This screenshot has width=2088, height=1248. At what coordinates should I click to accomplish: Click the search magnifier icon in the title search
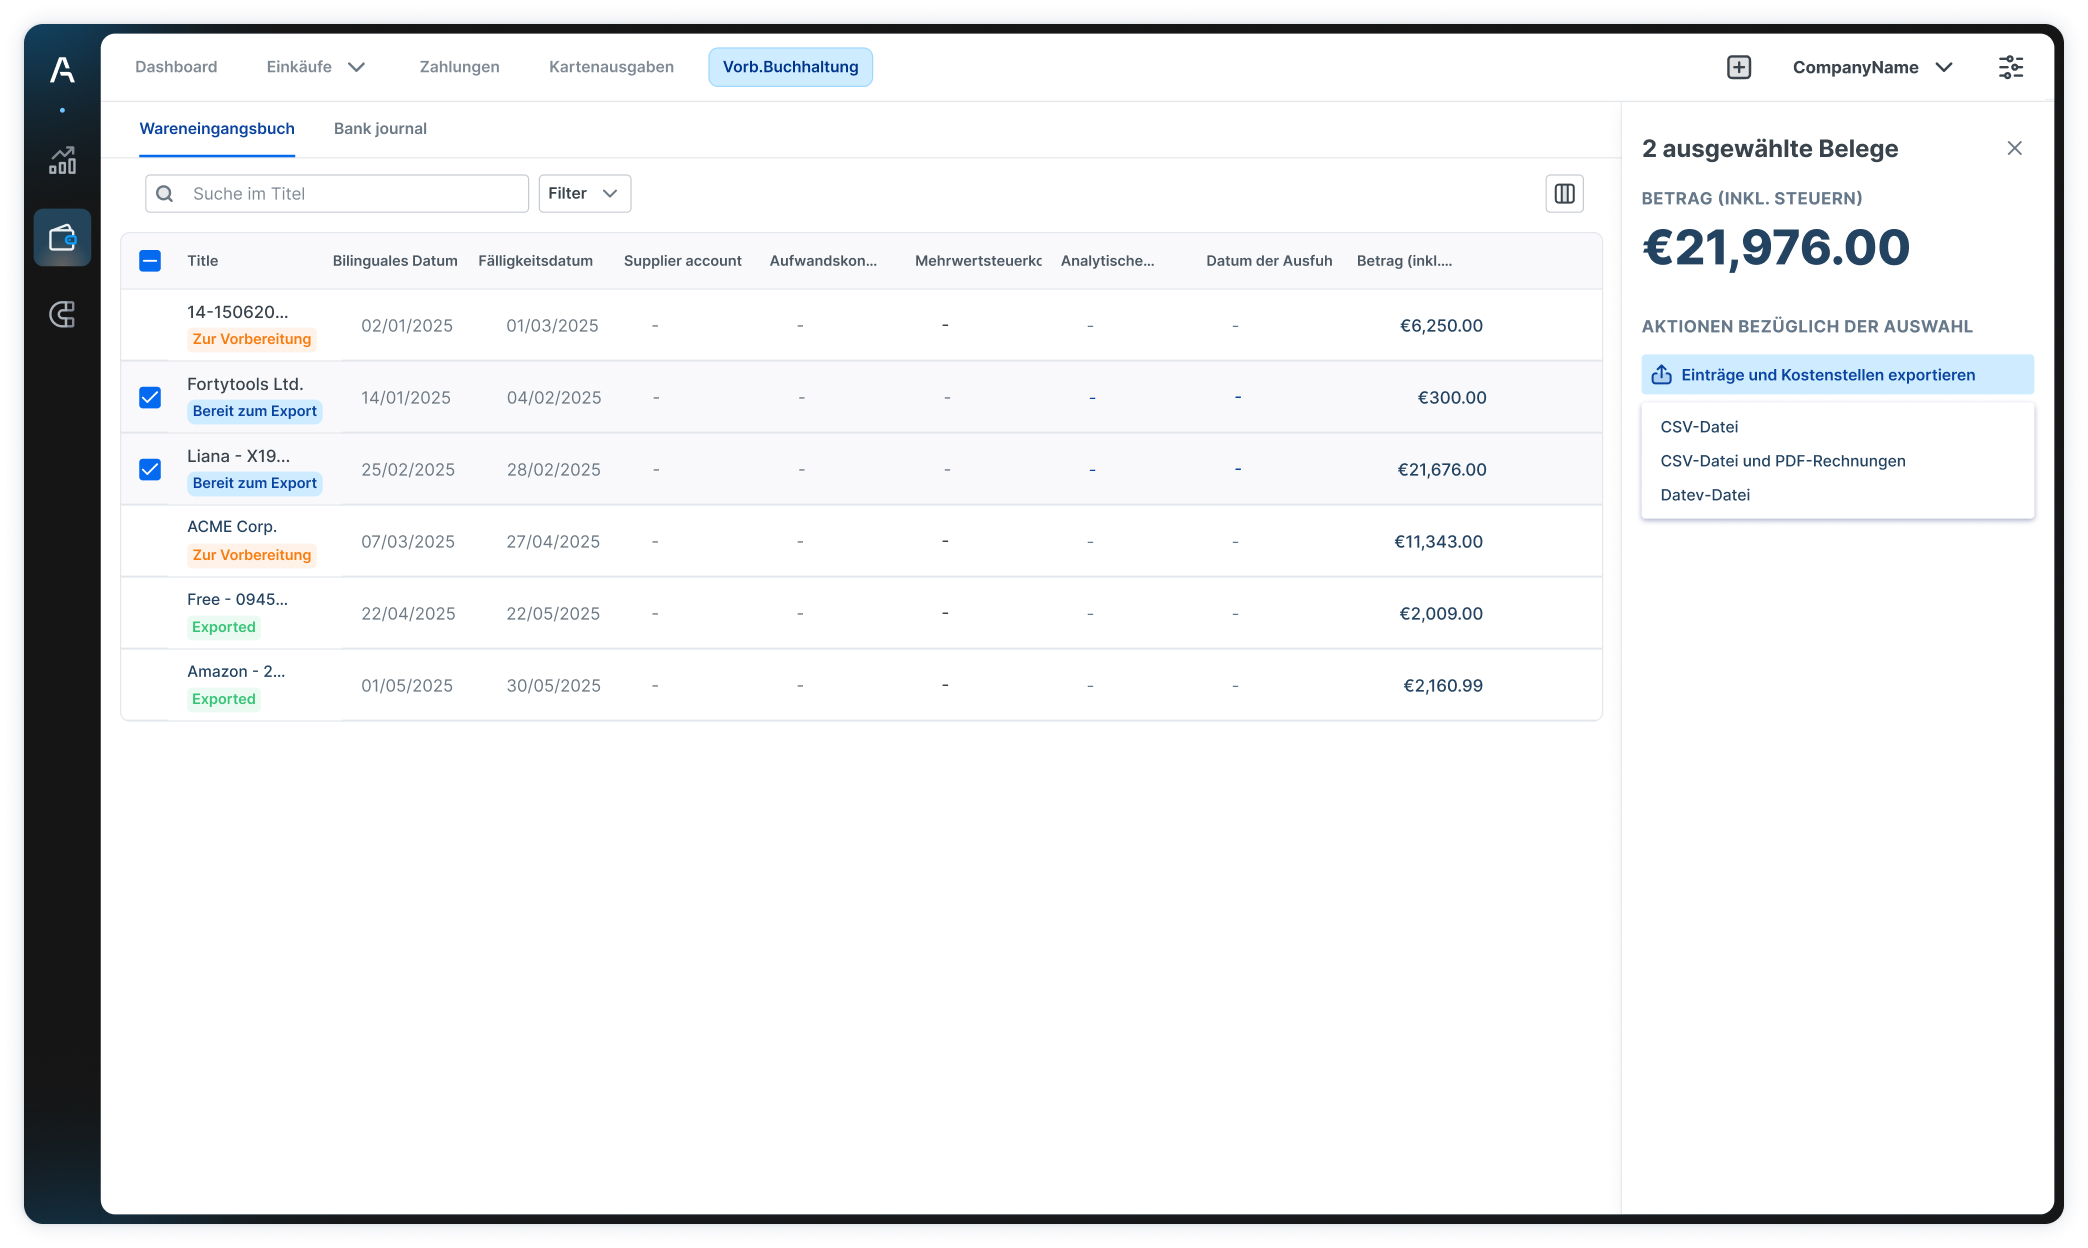(x=165, y=193)
